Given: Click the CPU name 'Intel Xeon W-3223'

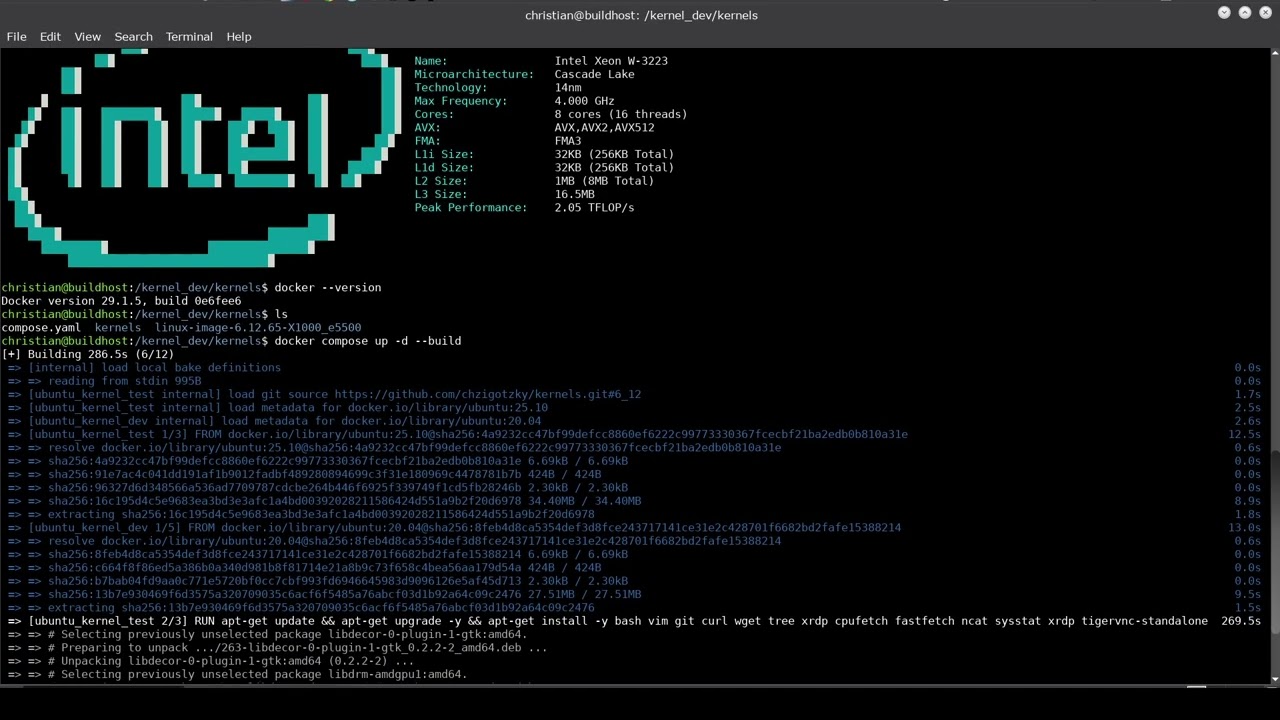Looking at the screenshot, I should coord(611,61).
